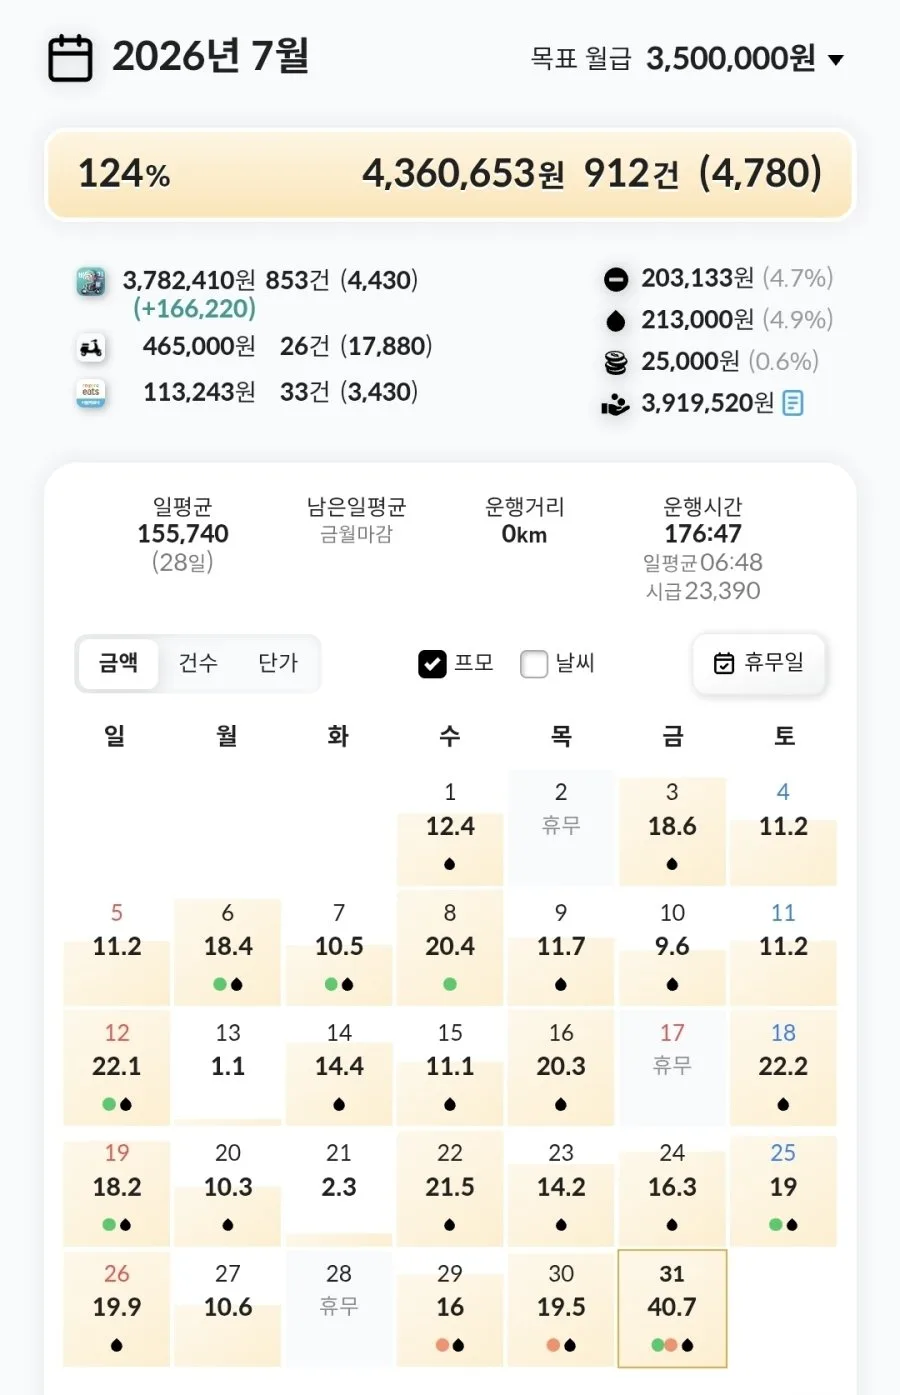This screenshot has width=900, height=1395.
Task: Switch to the 건수 tab
Action: (x=198, y=663)
